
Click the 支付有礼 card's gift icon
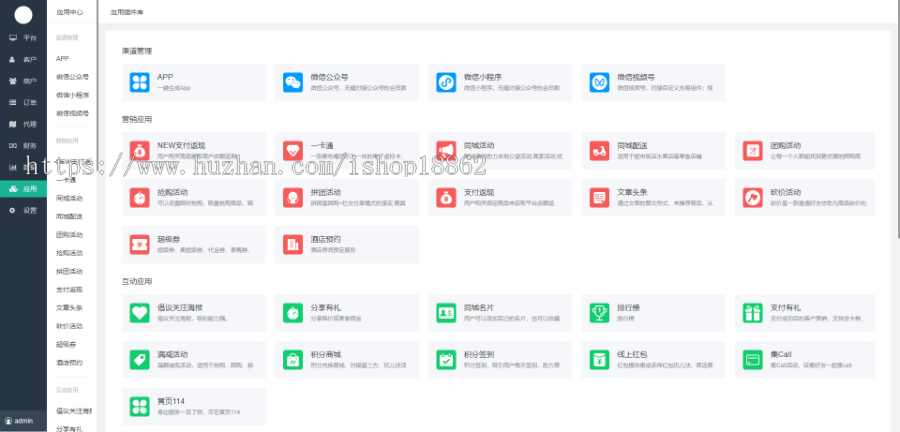pos(752,313)
